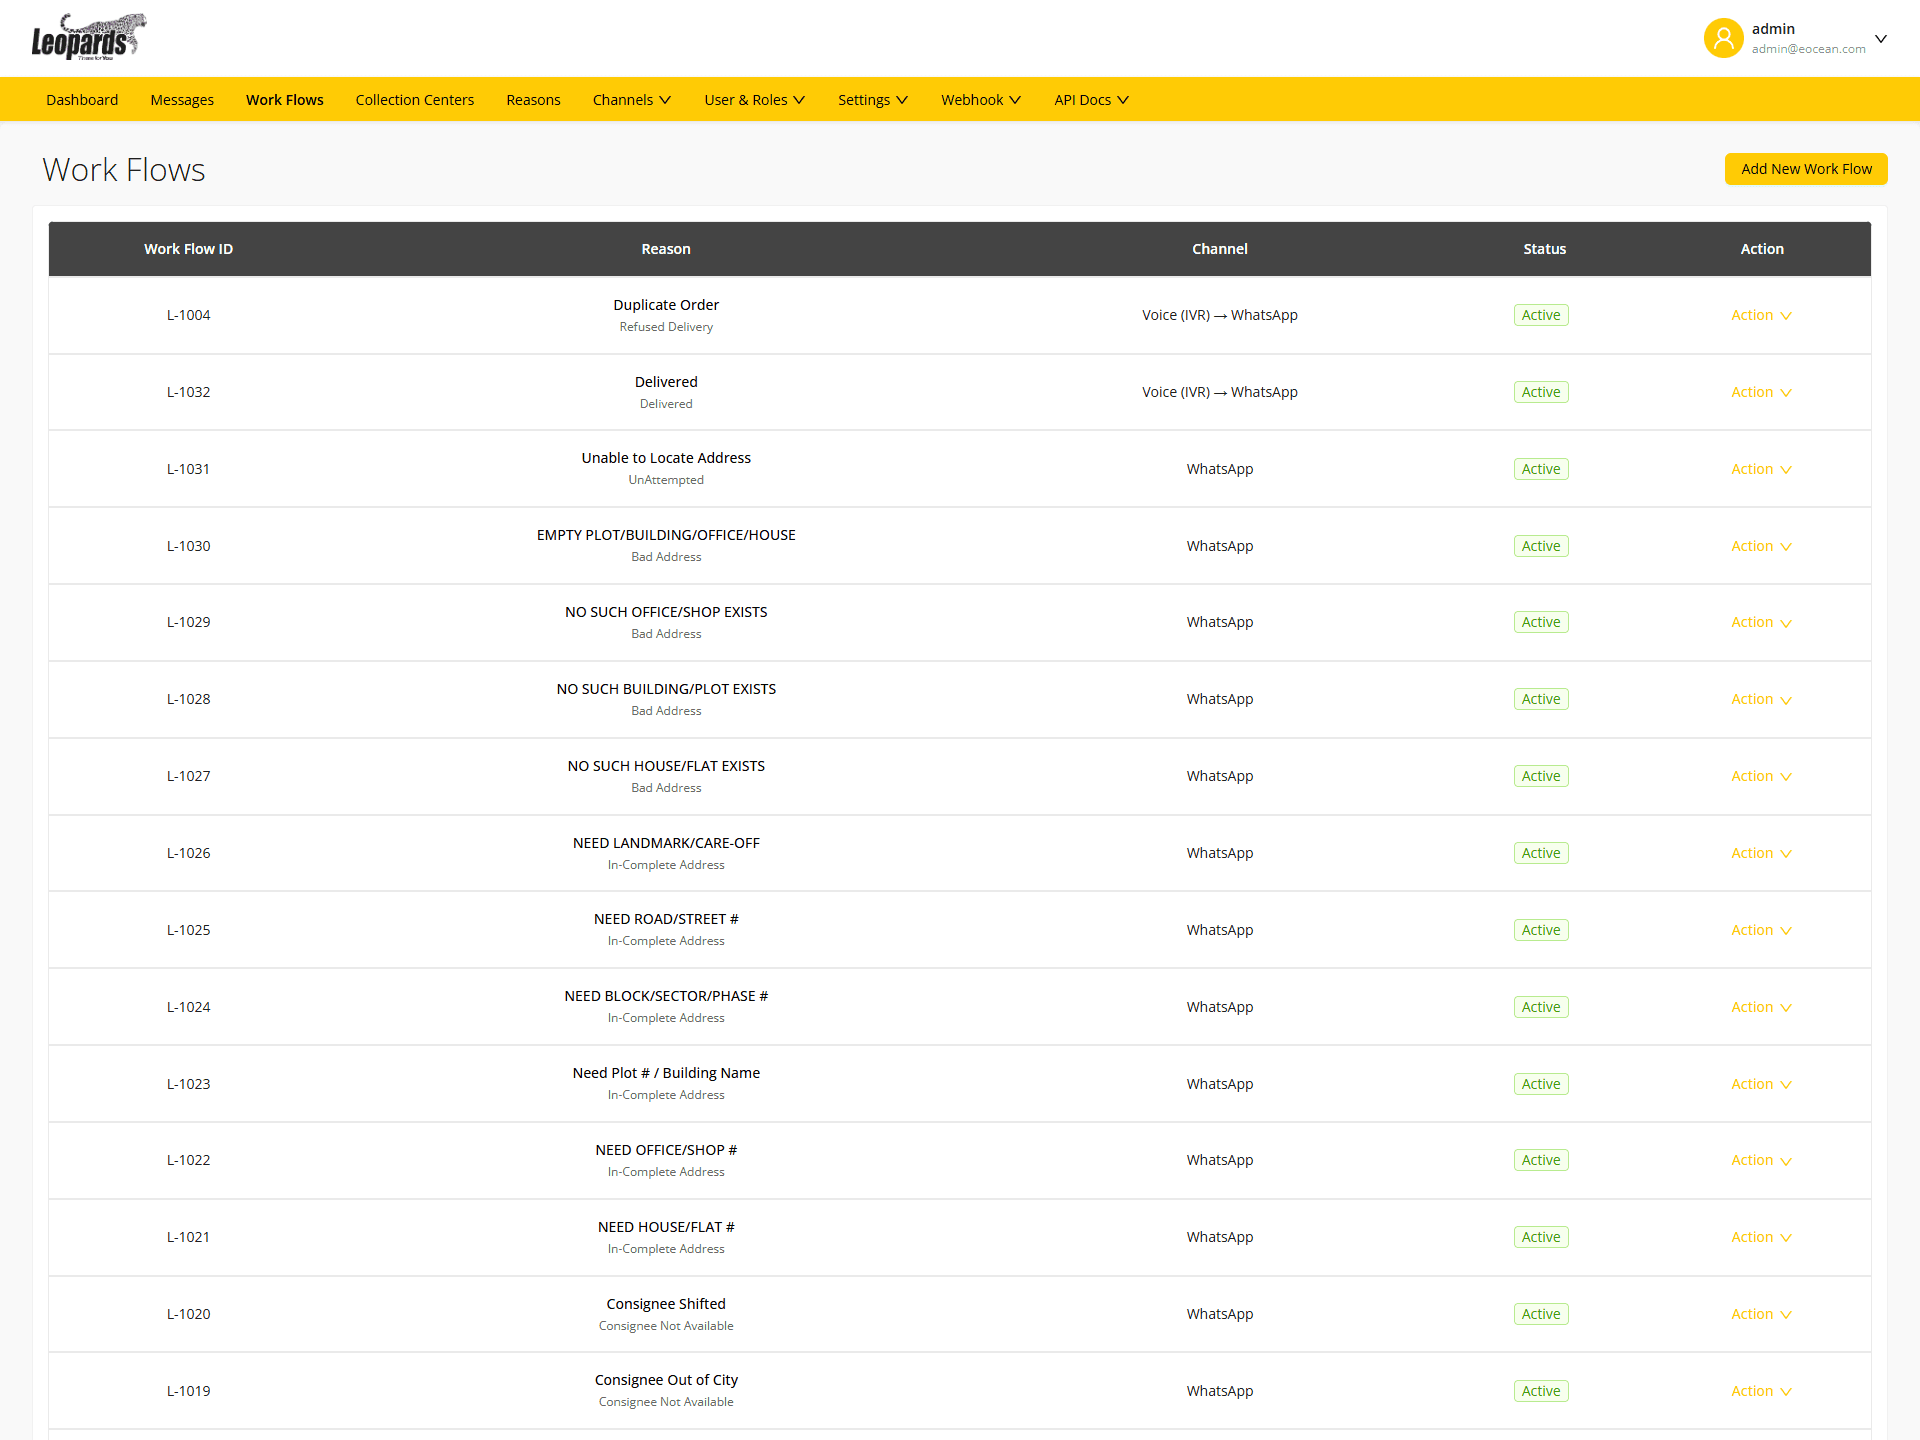Go to the Reasons section
The height and width of the screenshot is (1440, 1920).
point(533,99)
